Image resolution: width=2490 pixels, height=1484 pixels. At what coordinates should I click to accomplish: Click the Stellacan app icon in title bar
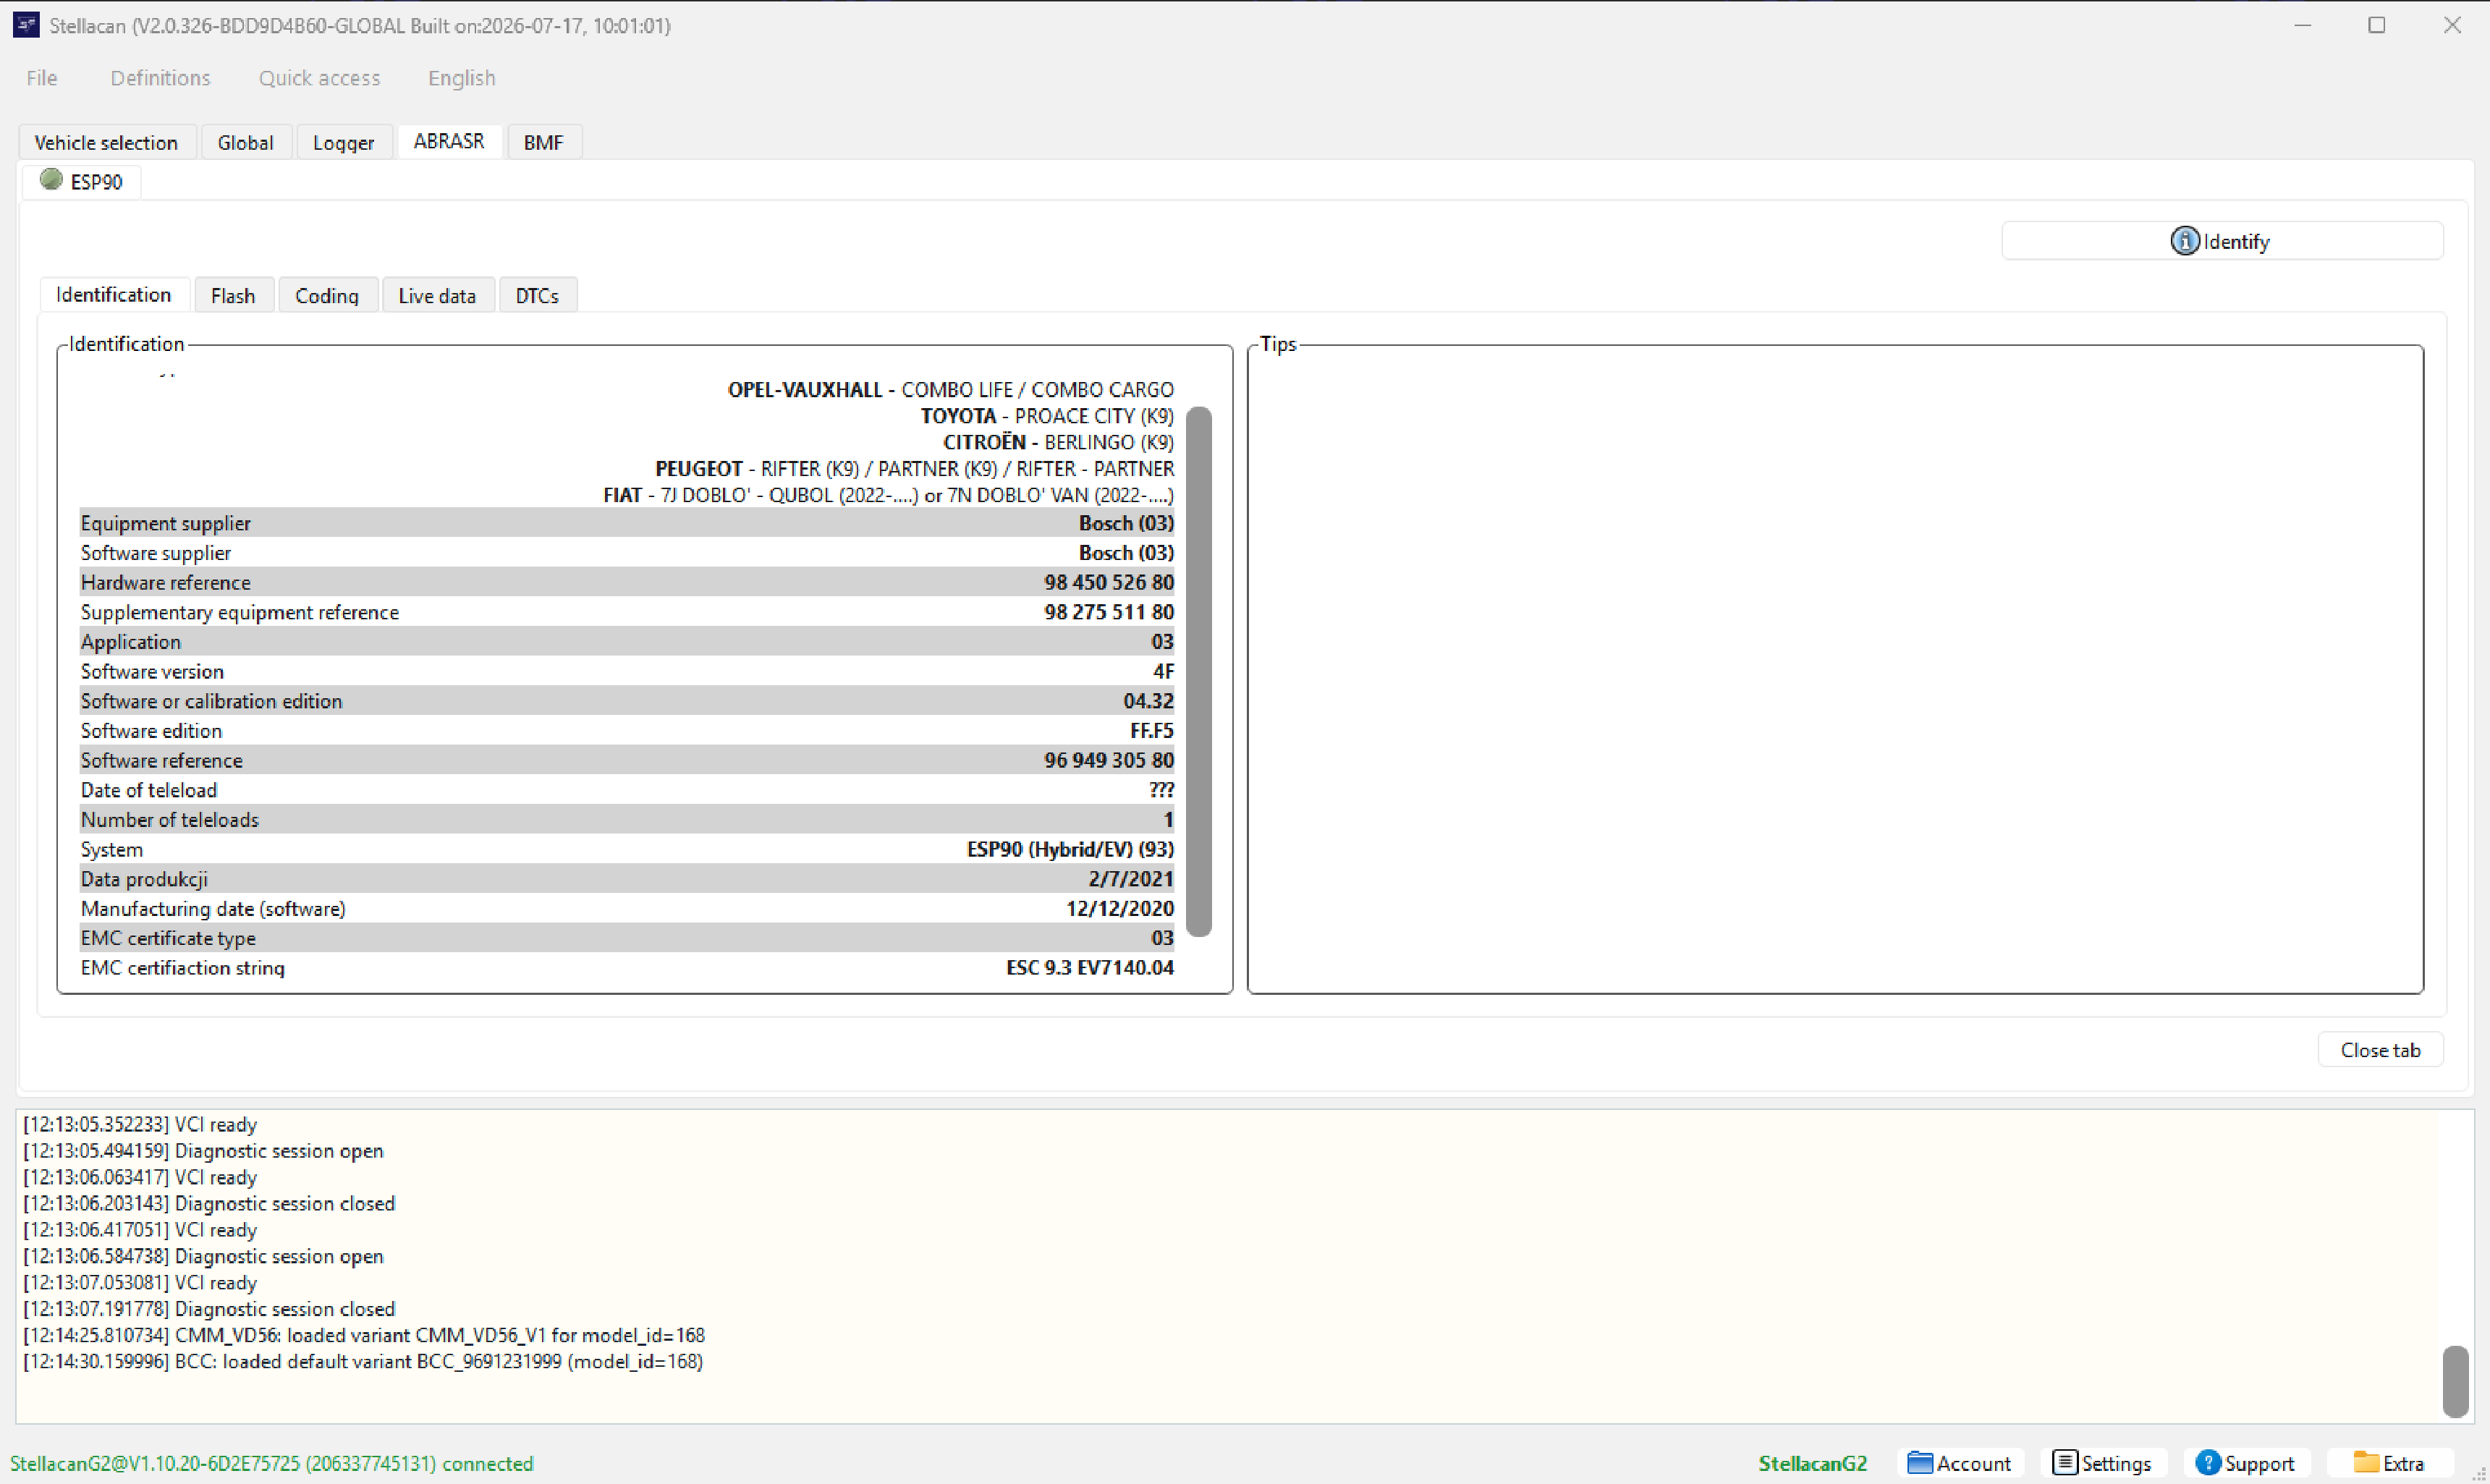26,25
